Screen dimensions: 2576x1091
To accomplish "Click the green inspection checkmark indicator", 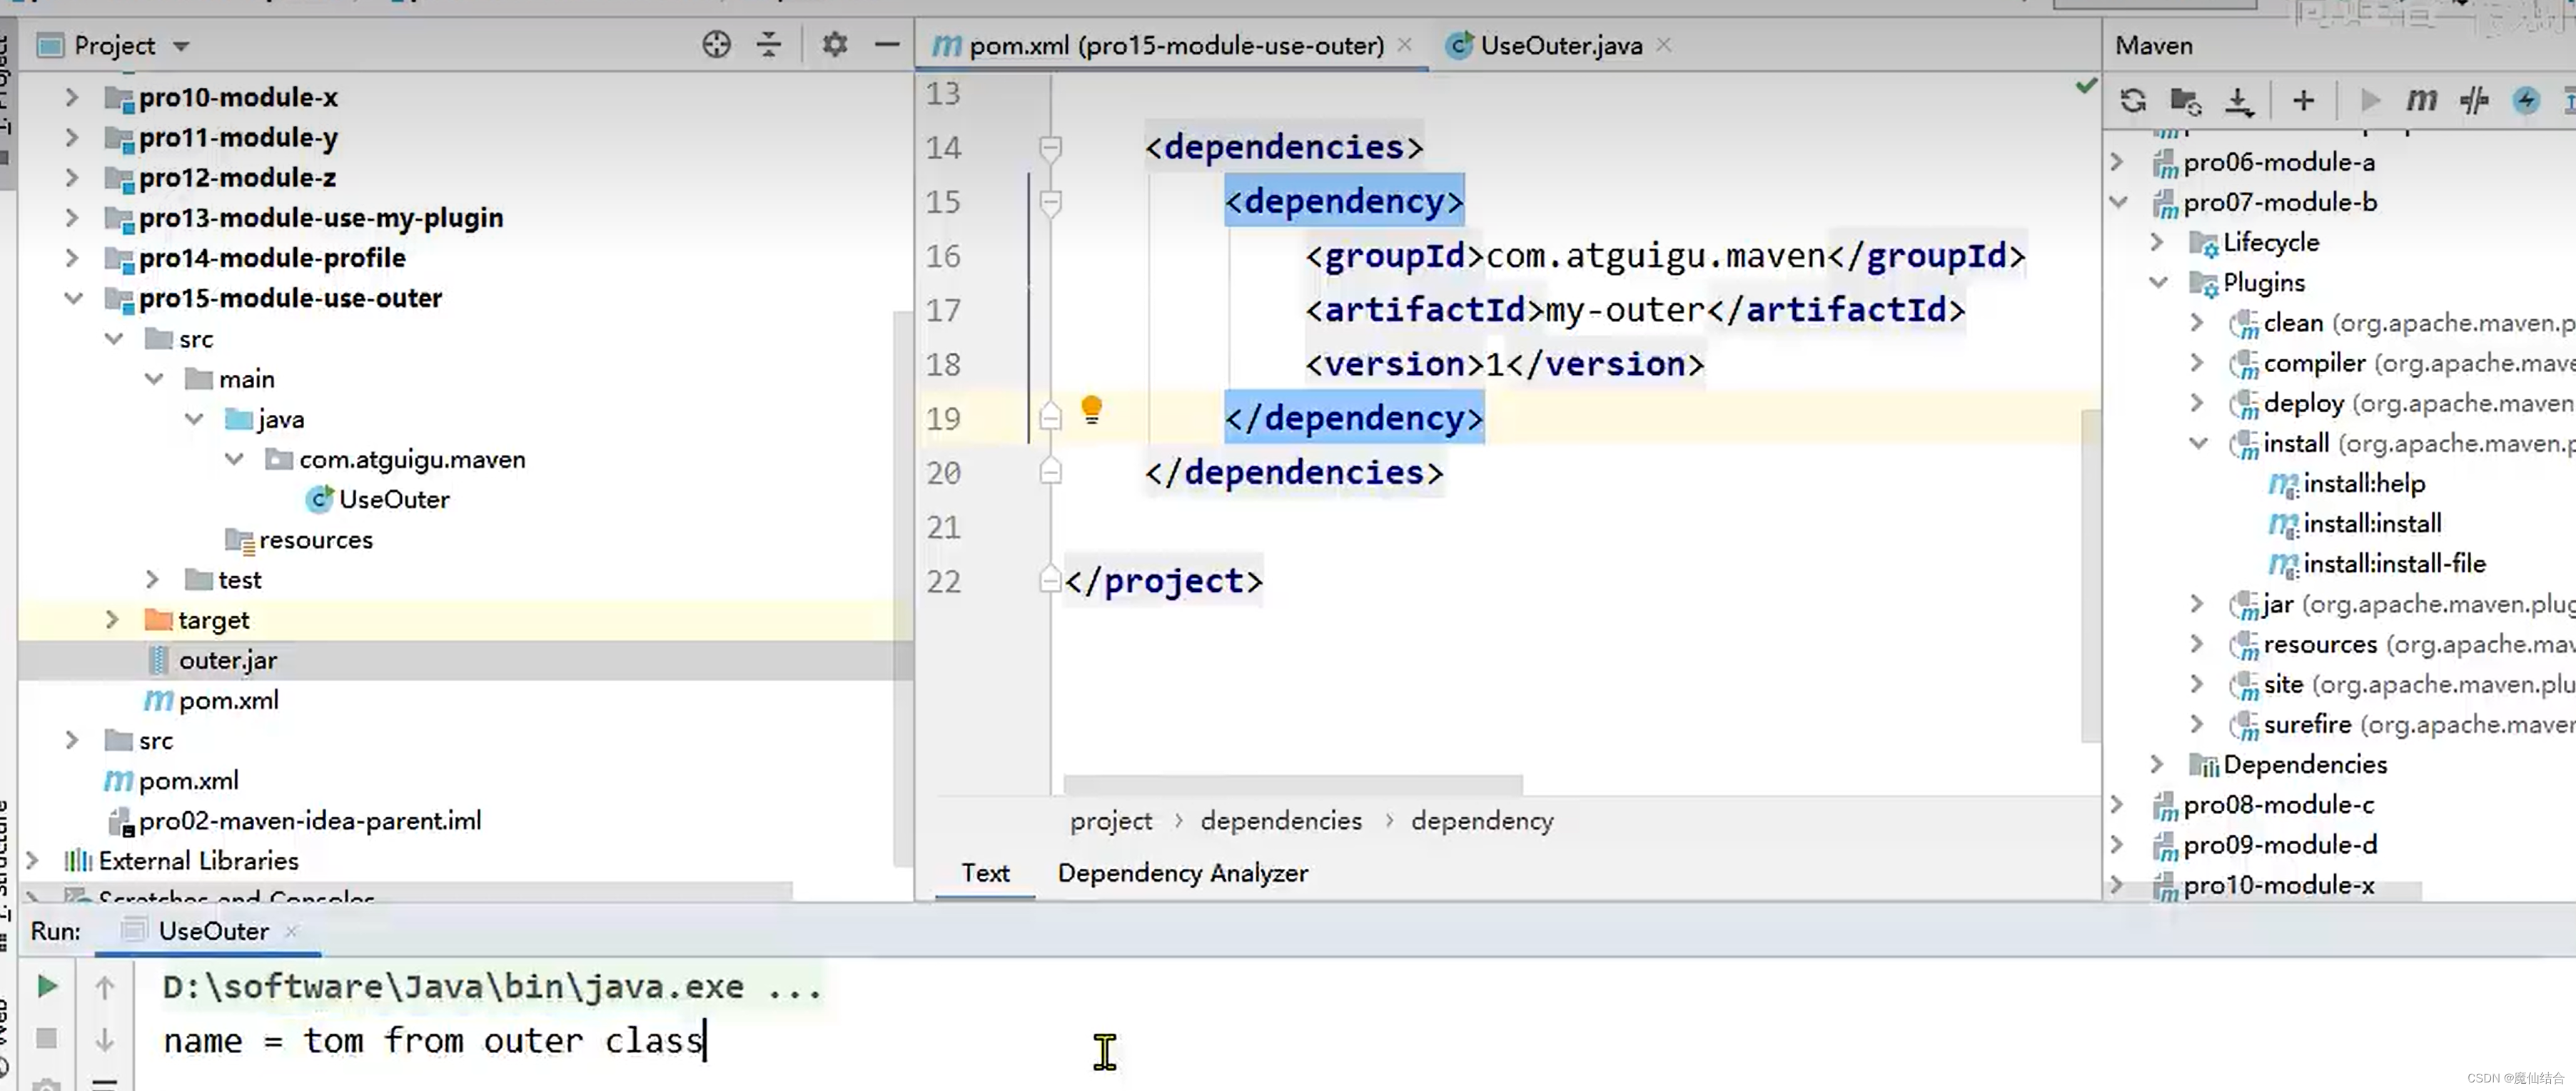I will click(2085, 86).
